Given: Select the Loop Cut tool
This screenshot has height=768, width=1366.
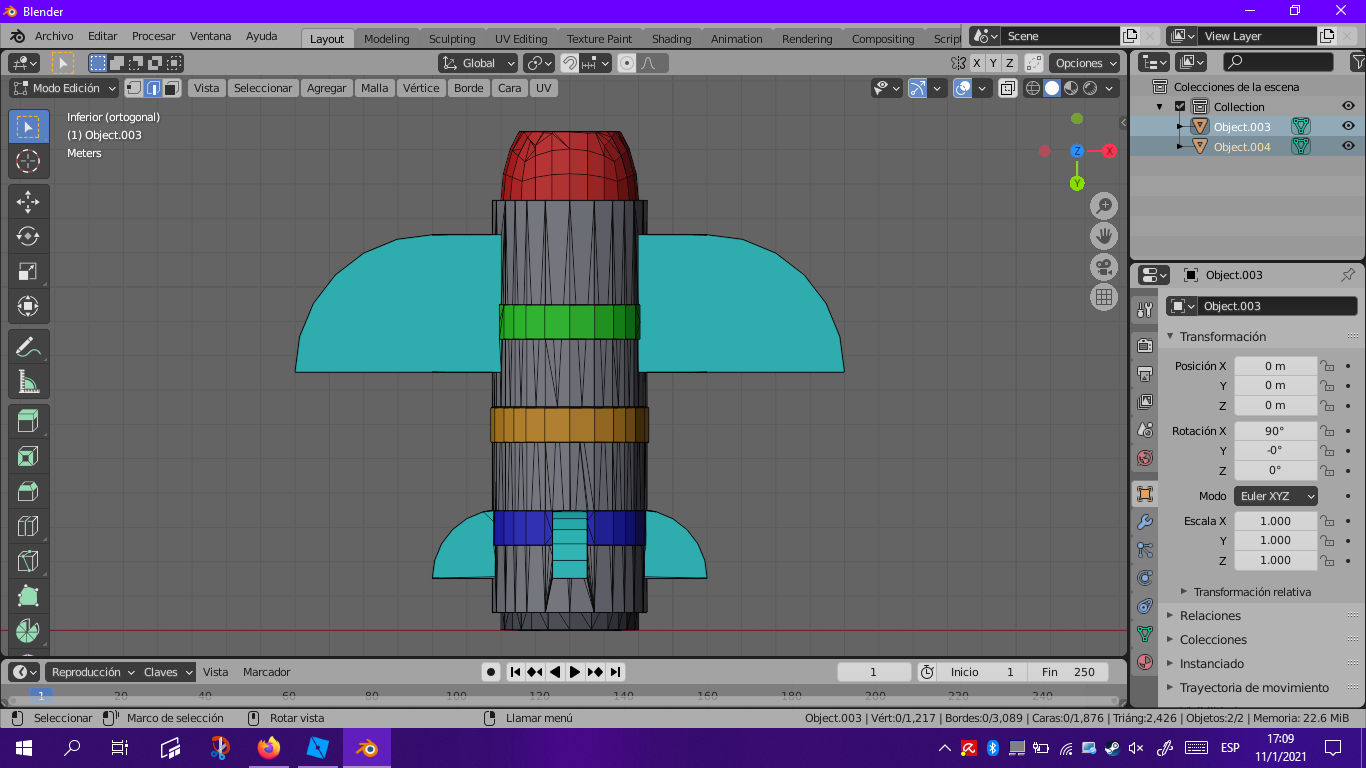Looking at the screenshot, I should pos(28,527).
